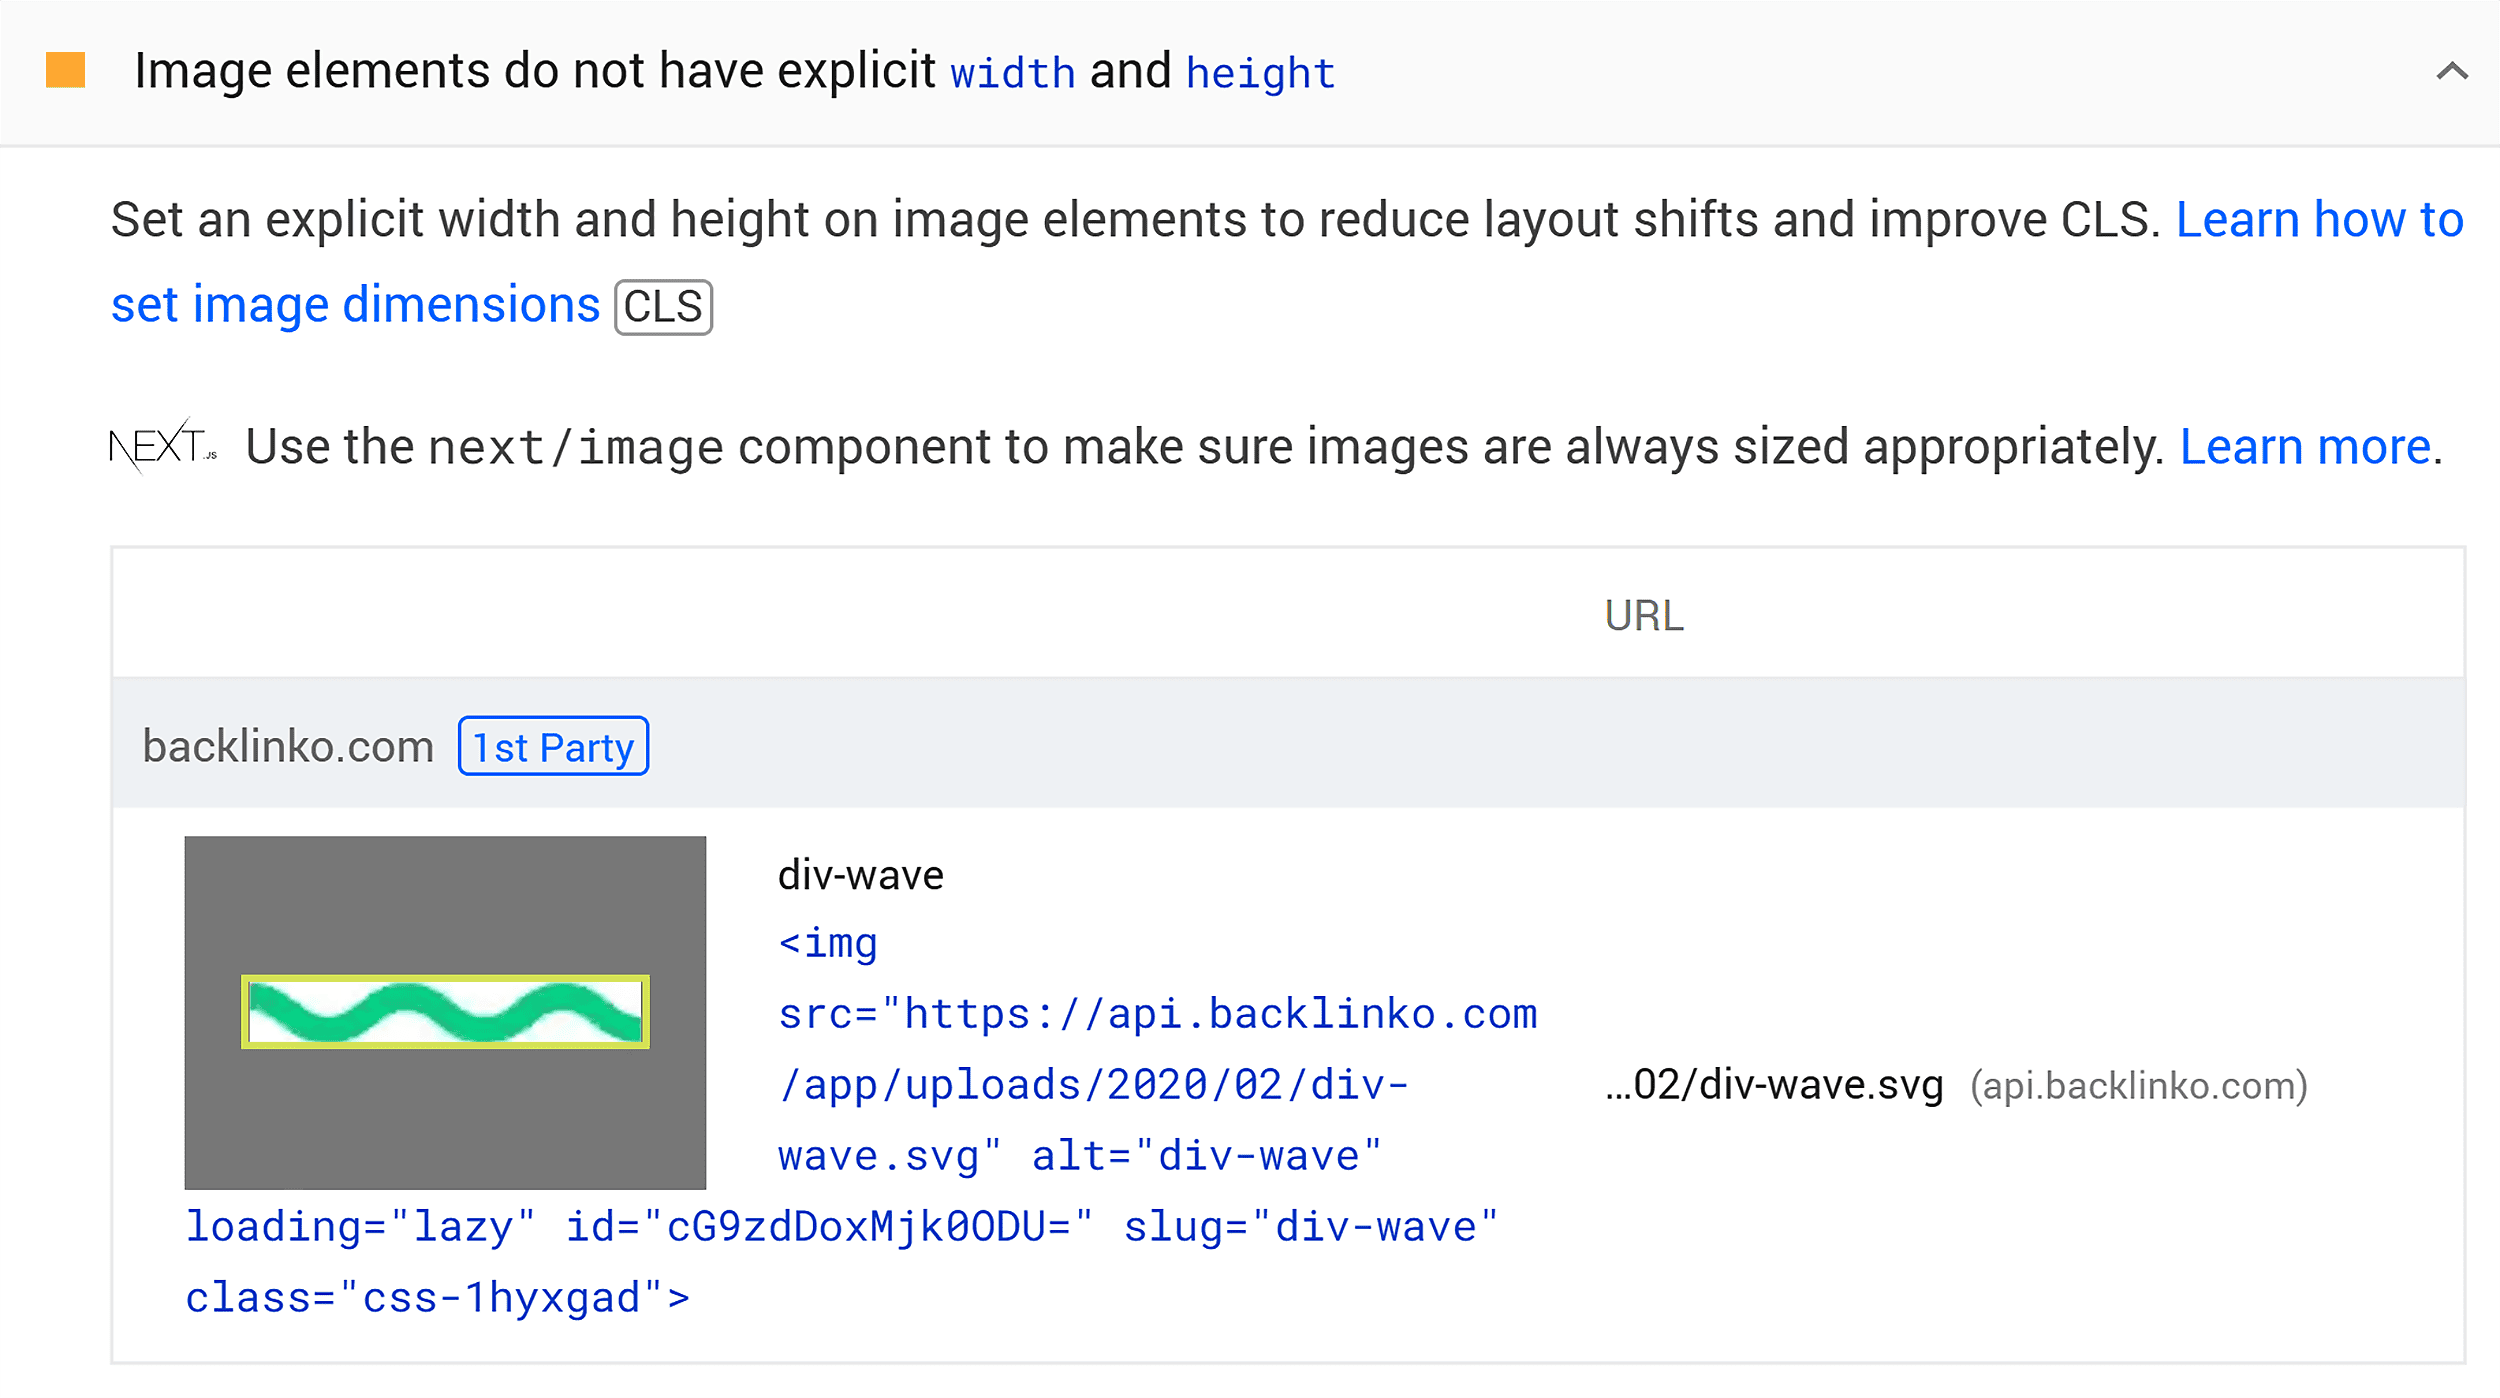Collapse the image elements audit chevron

(2451, 71)
